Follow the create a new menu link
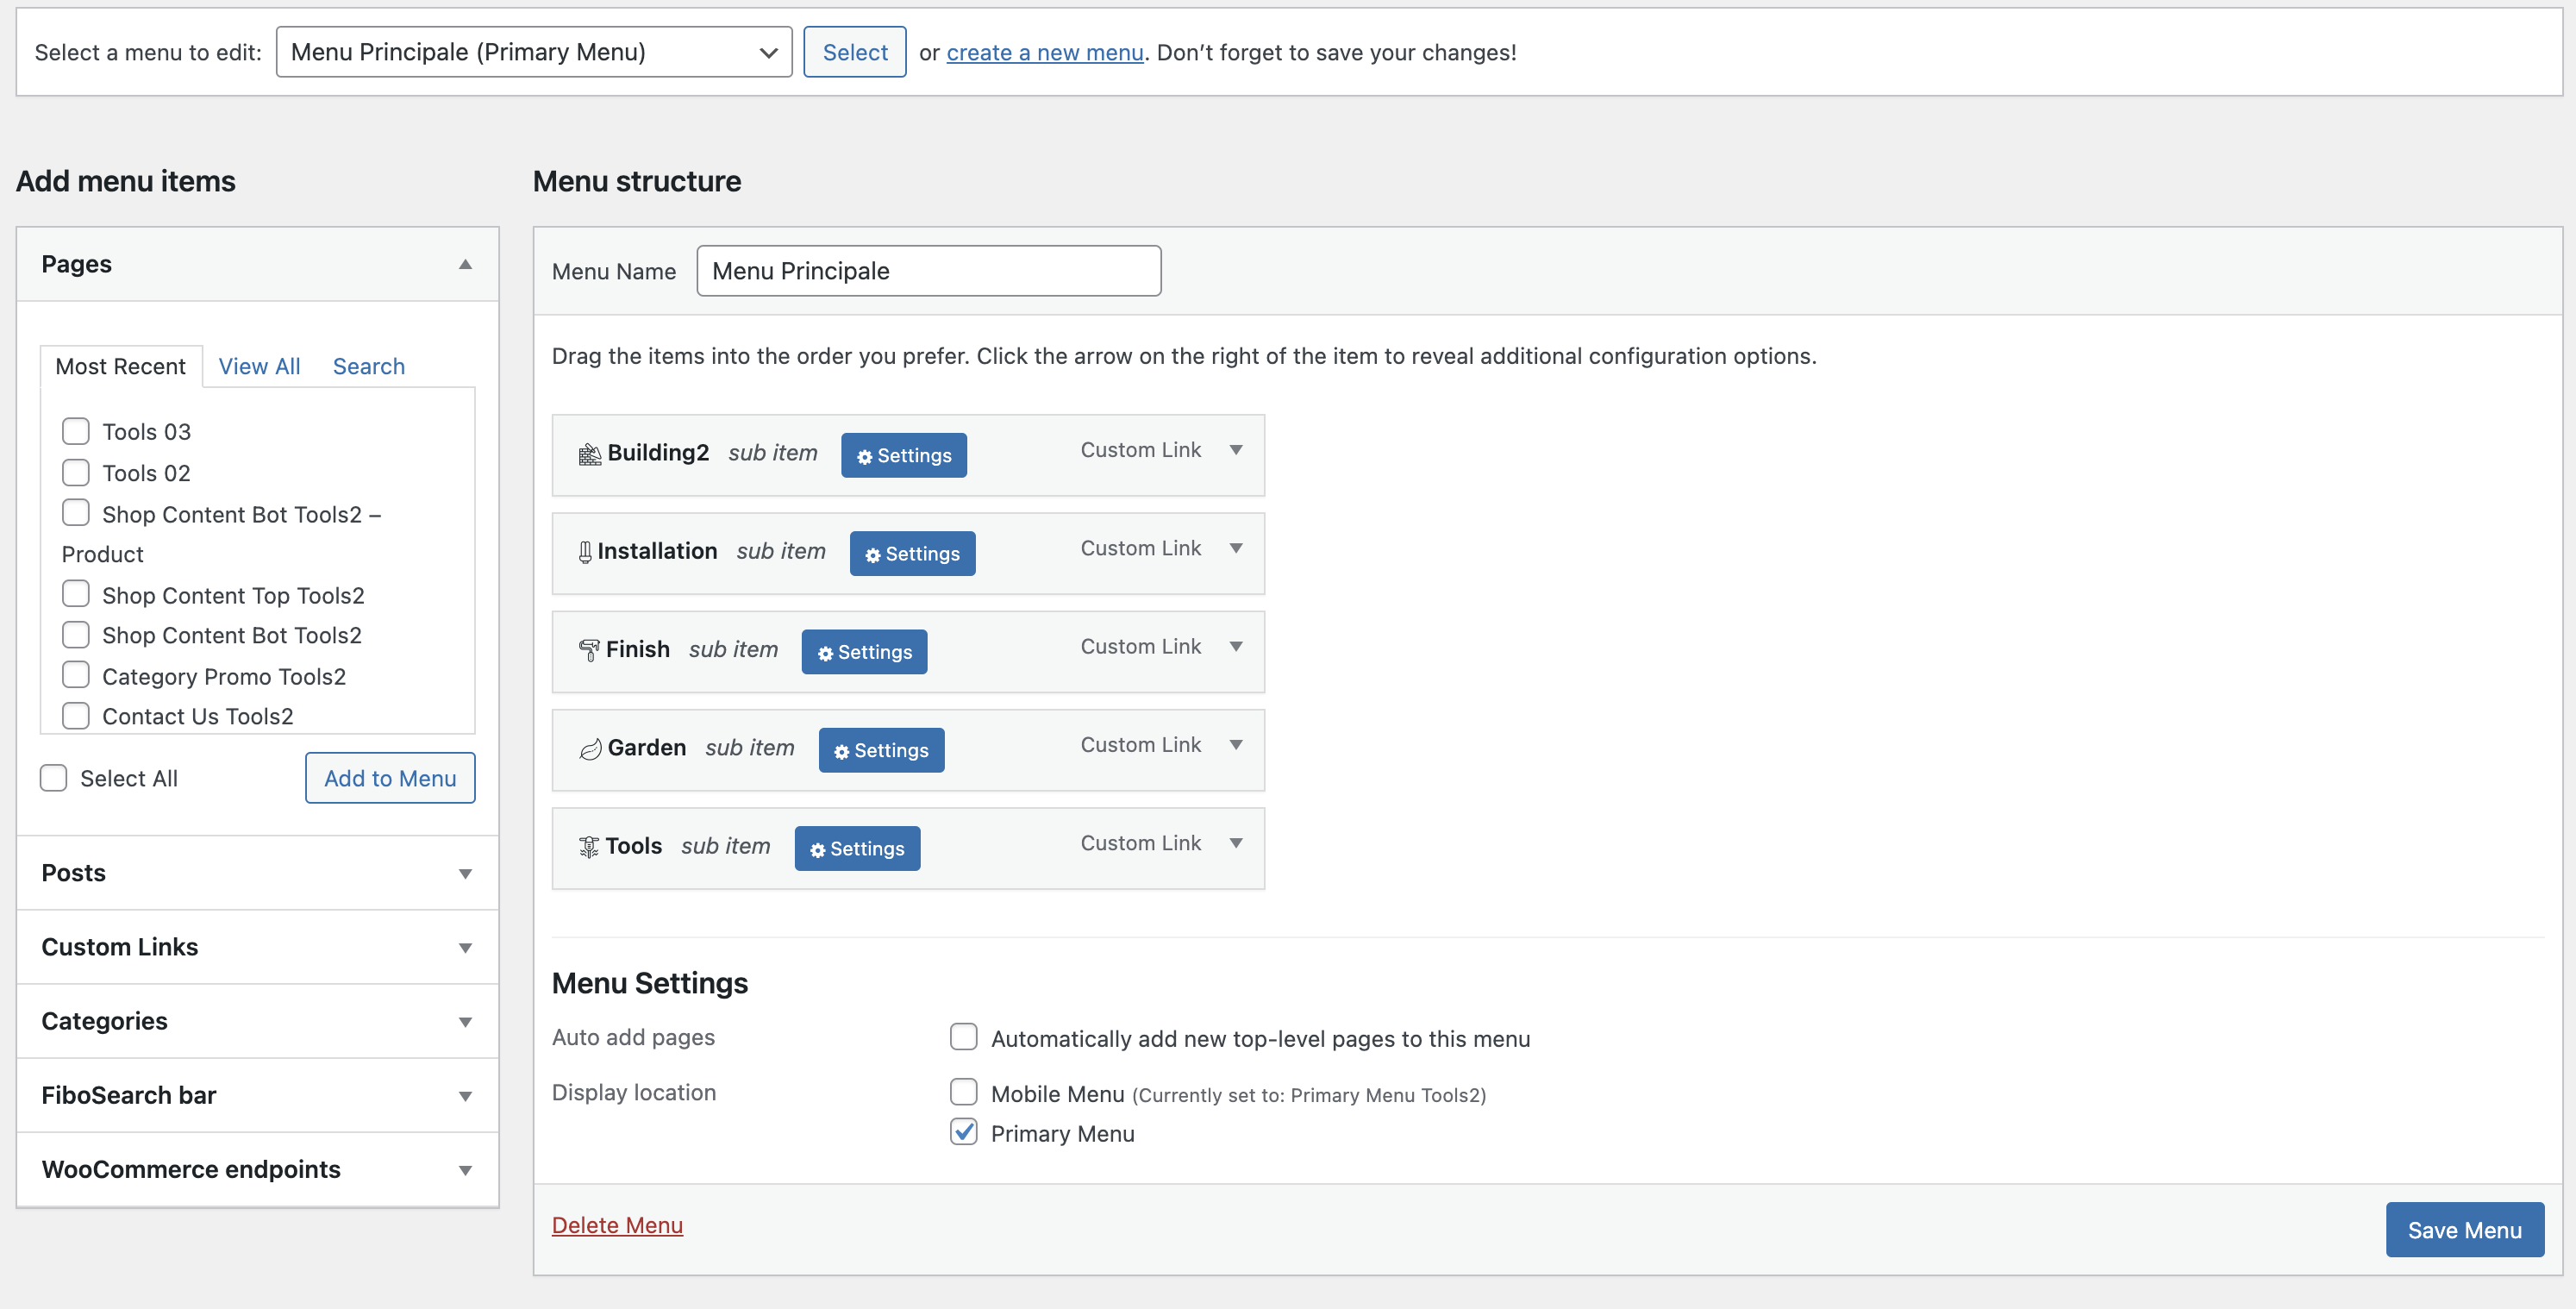 click(x=1045, y=52)
